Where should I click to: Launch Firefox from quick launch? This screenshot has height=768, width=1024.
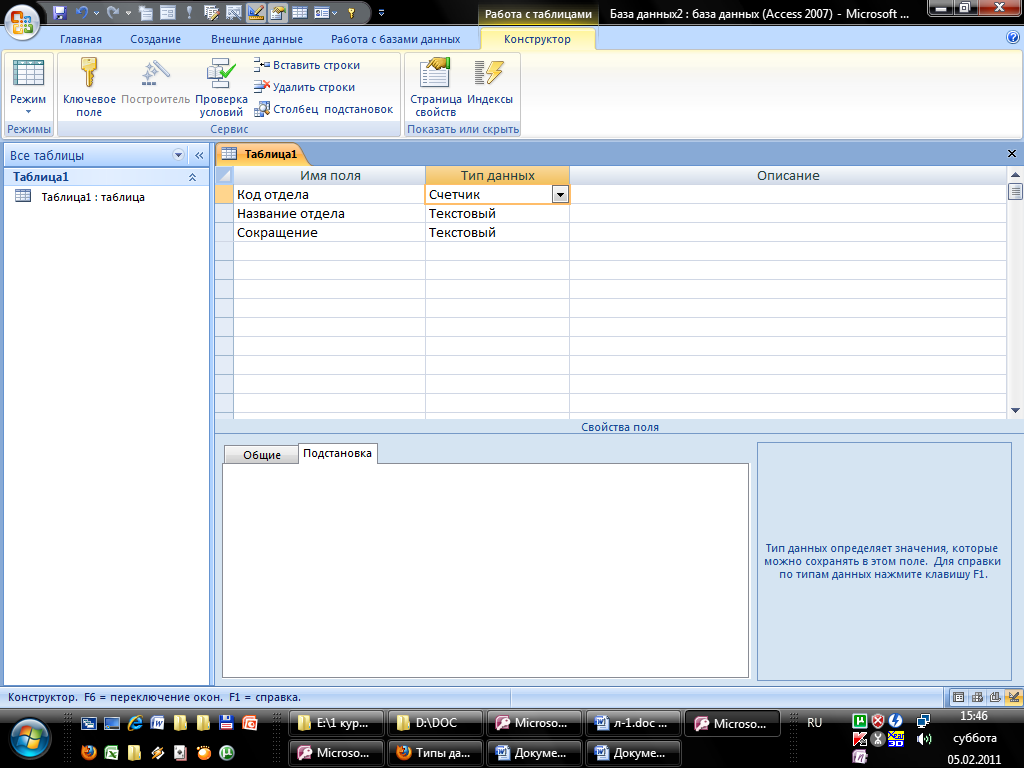(x=89, y=752)
